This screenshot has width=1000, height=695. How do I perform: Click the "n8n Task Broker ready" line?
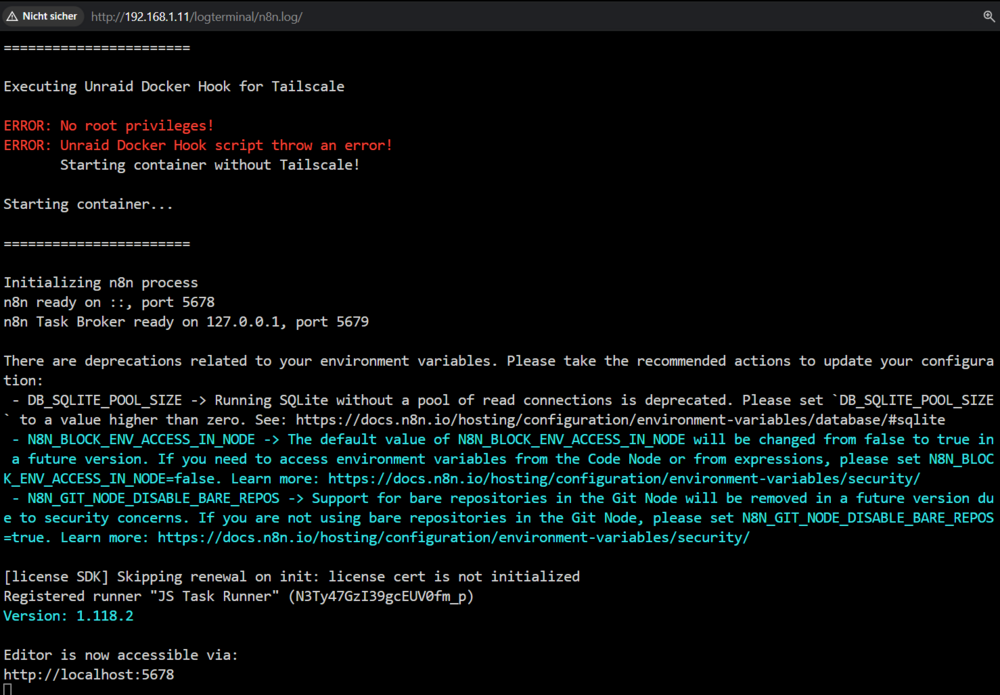(x=186, y=321)
